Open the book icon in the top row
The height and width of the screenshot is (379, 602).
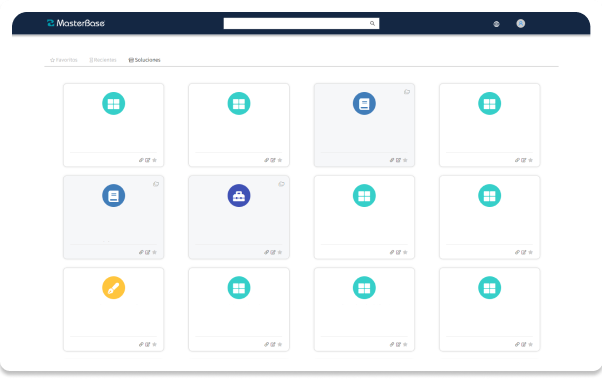(x=364, y=103)
